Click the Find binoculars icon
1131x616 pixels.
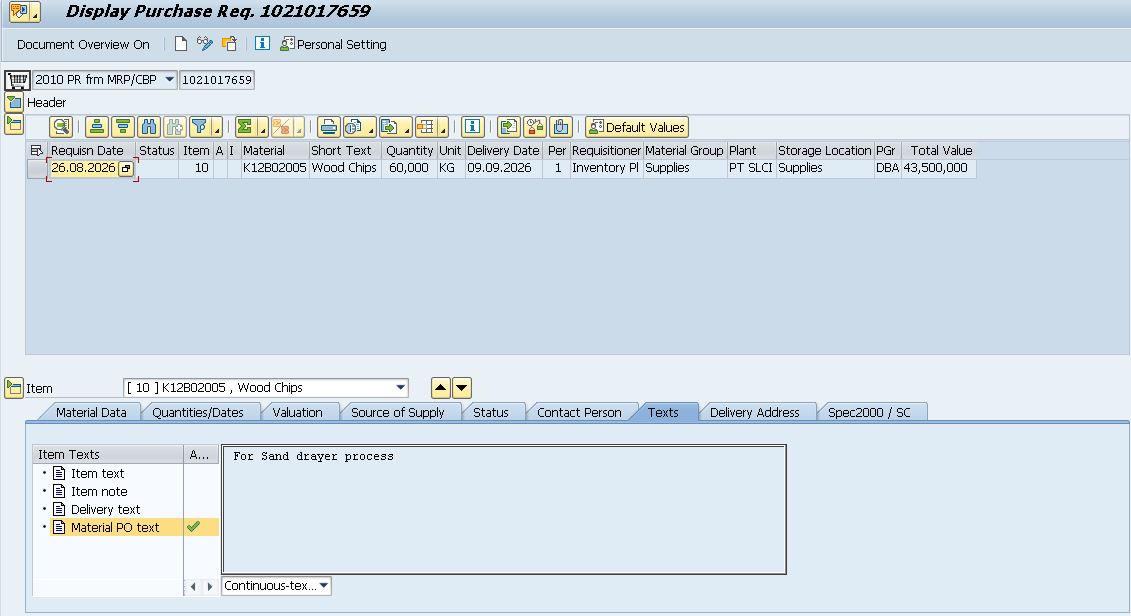149,127
